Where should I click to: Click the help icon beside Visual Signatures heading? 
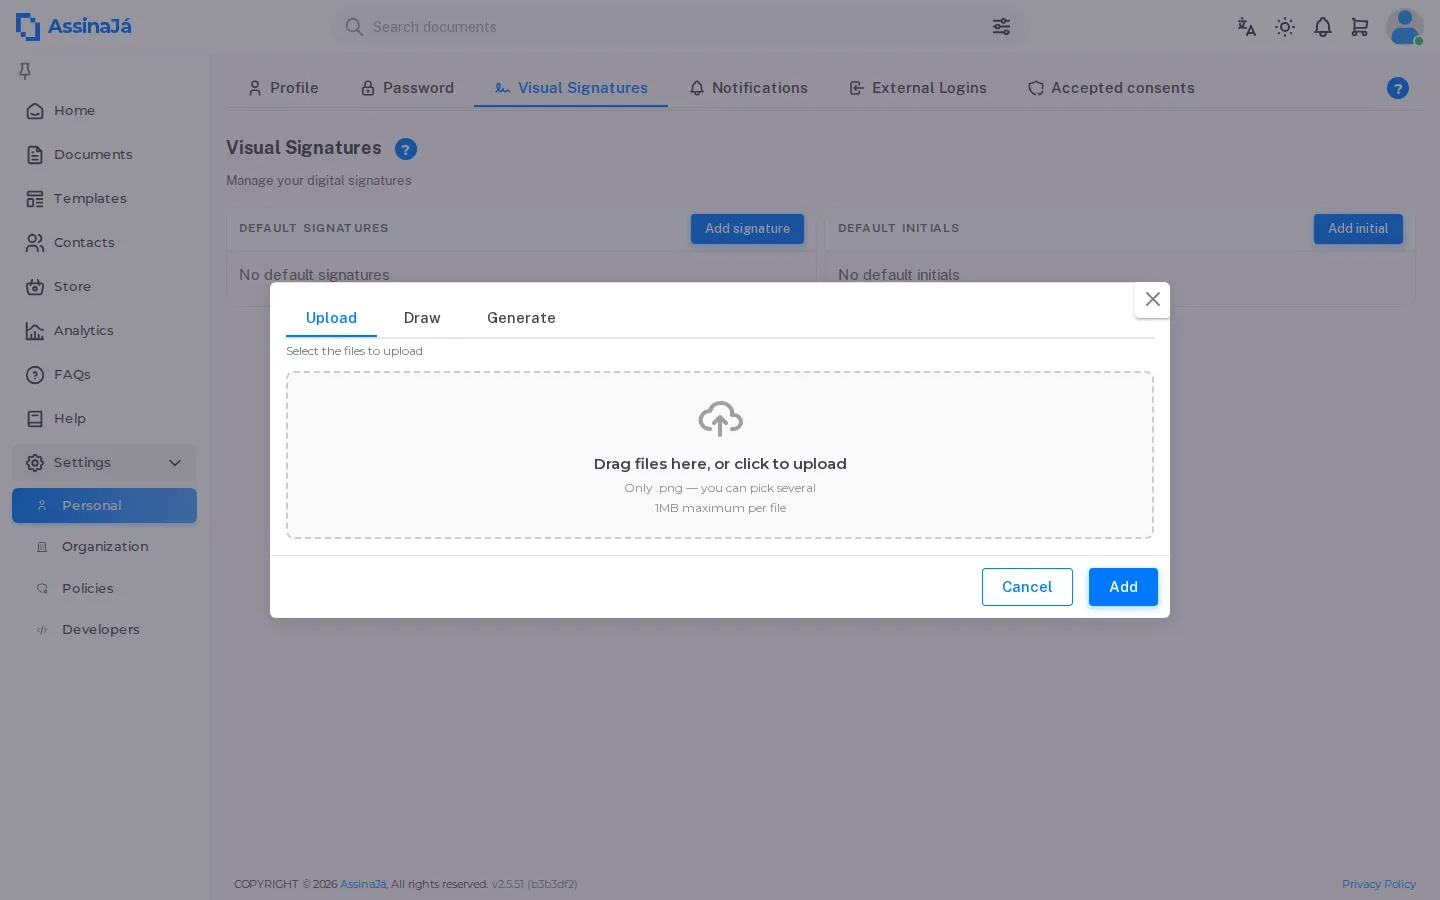click(x=406, y=149)
